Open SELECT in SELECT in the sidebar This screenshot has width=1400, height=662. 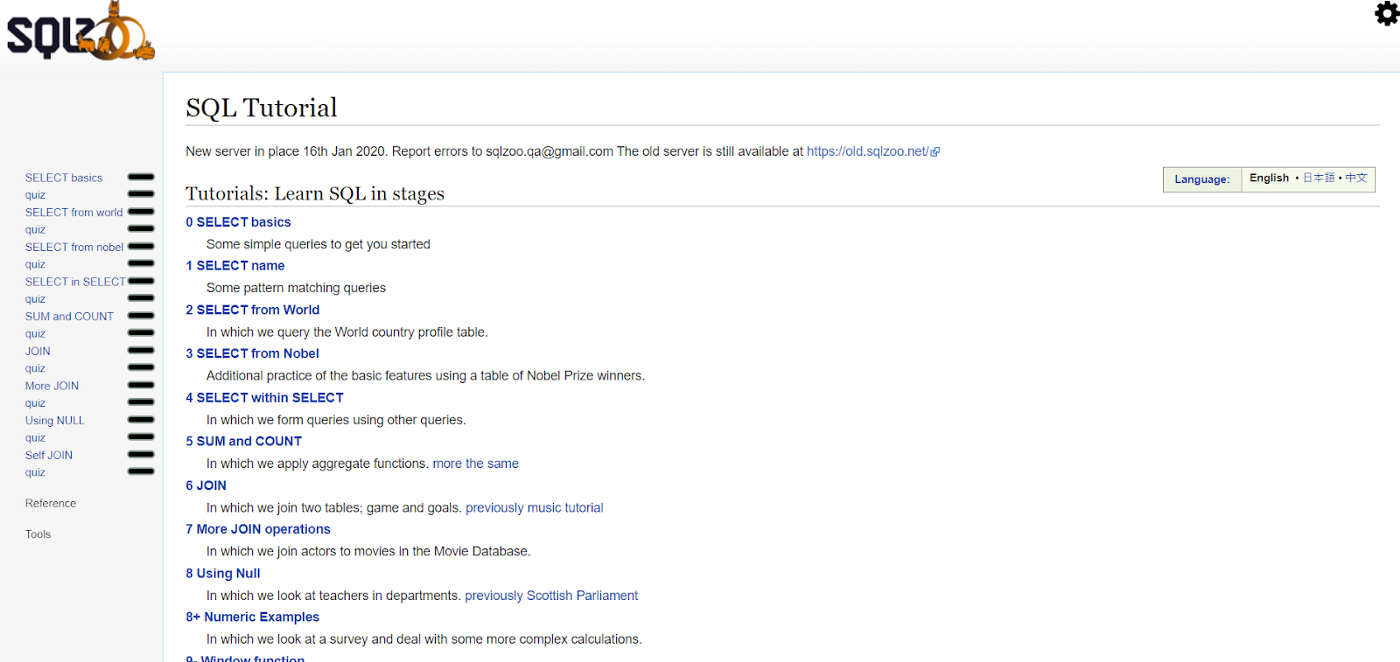75,282
